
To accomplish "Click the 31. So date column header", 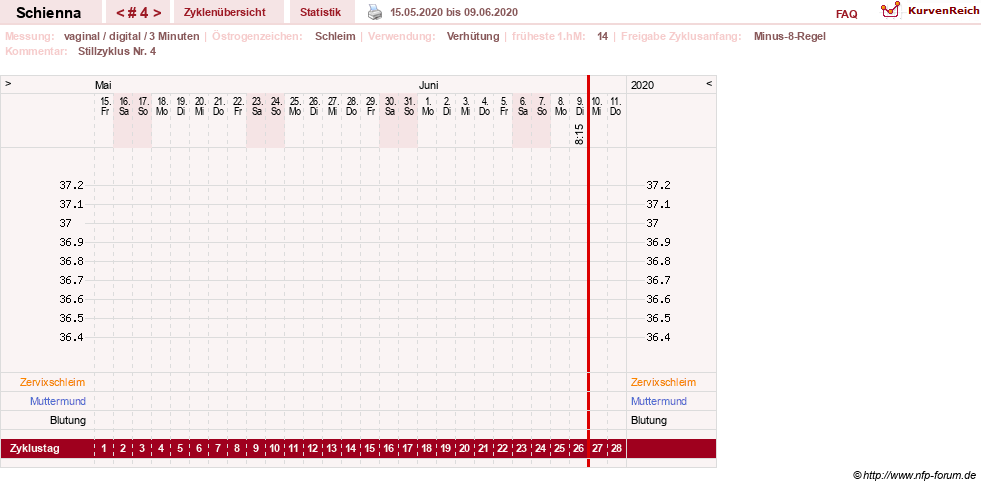I will (409, 106).
